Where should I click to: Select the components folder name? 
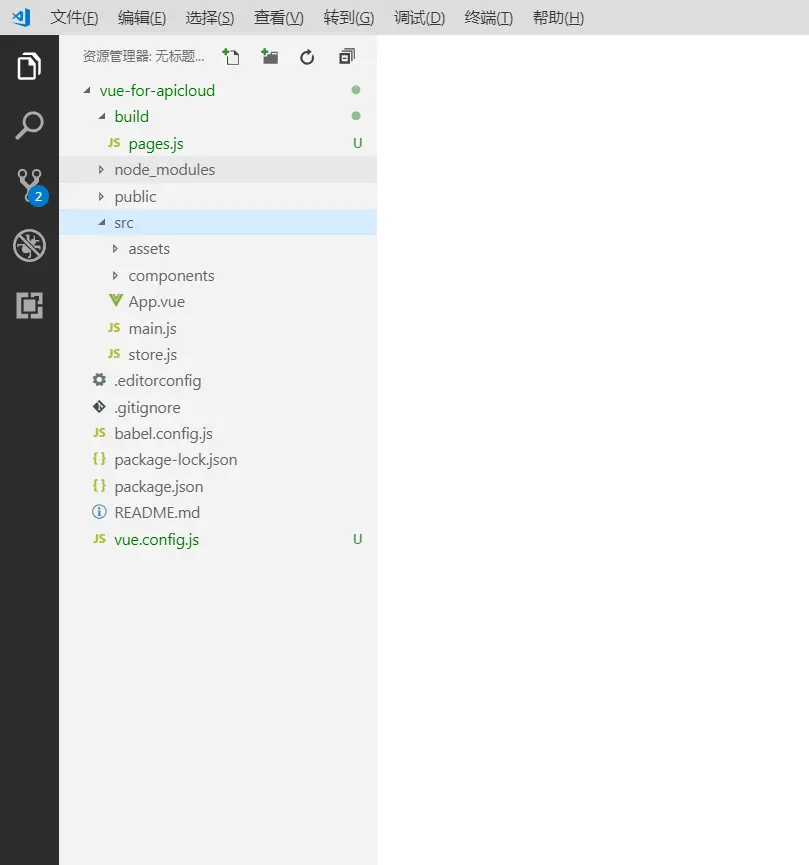click(171, 275)
